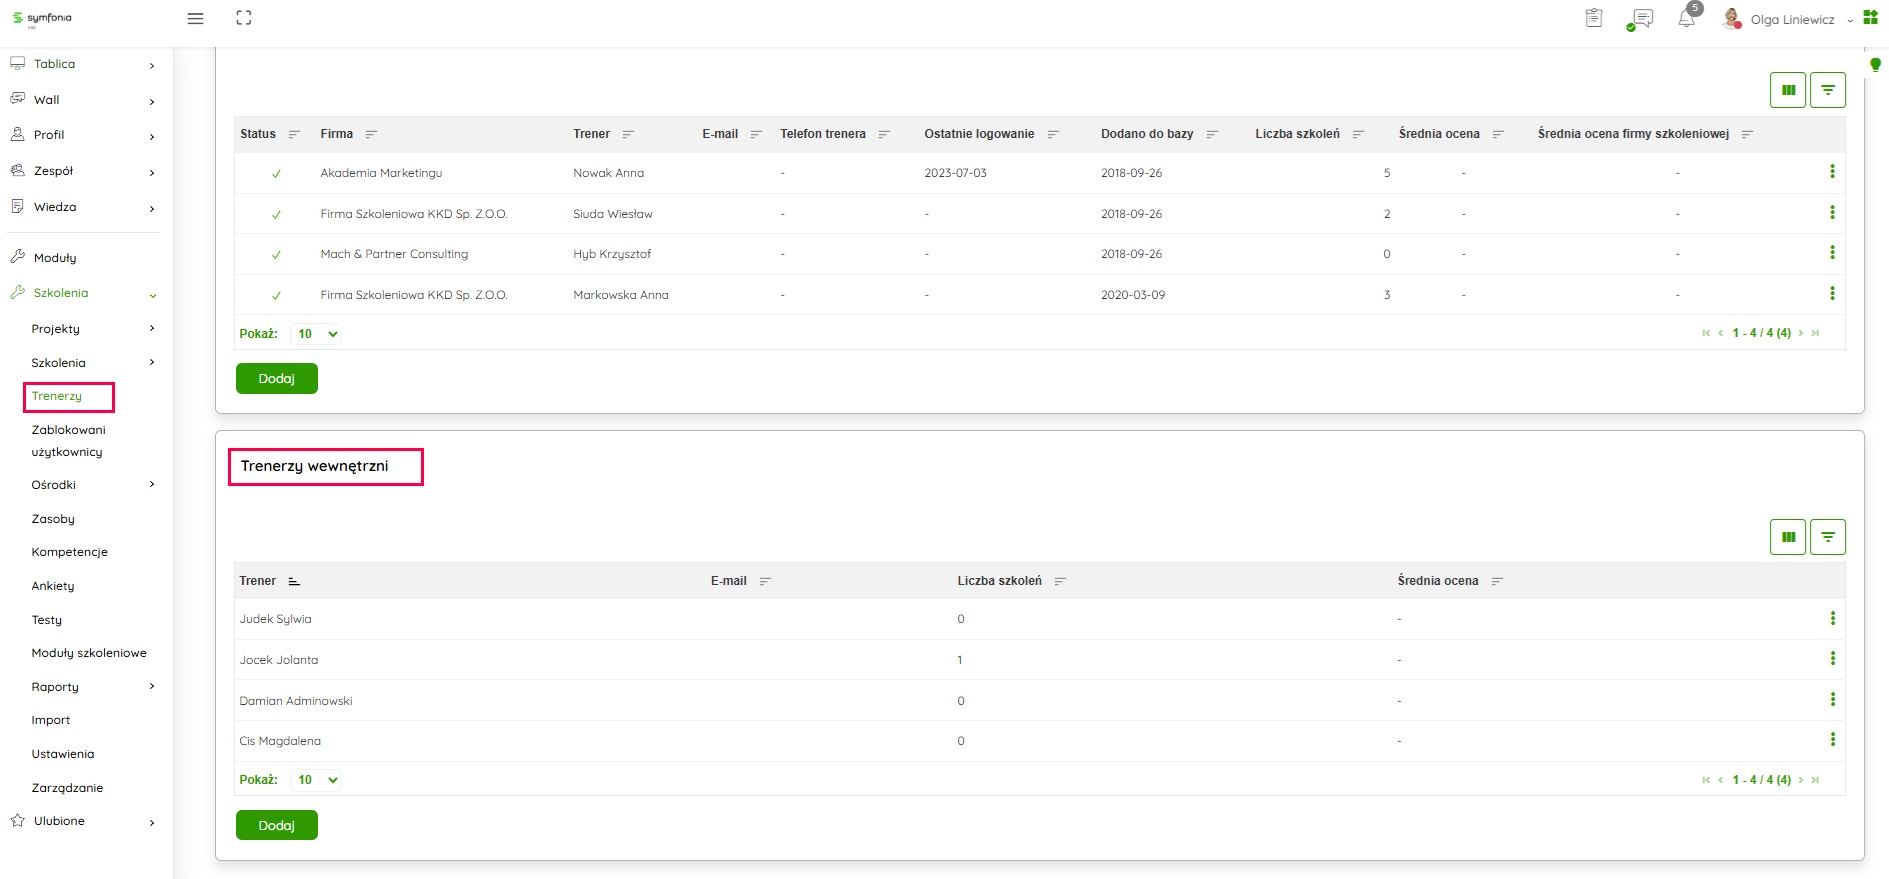The image size is (1889, 879).
Task: Change rows per page in external trainers table
Action: coord(317,334)
